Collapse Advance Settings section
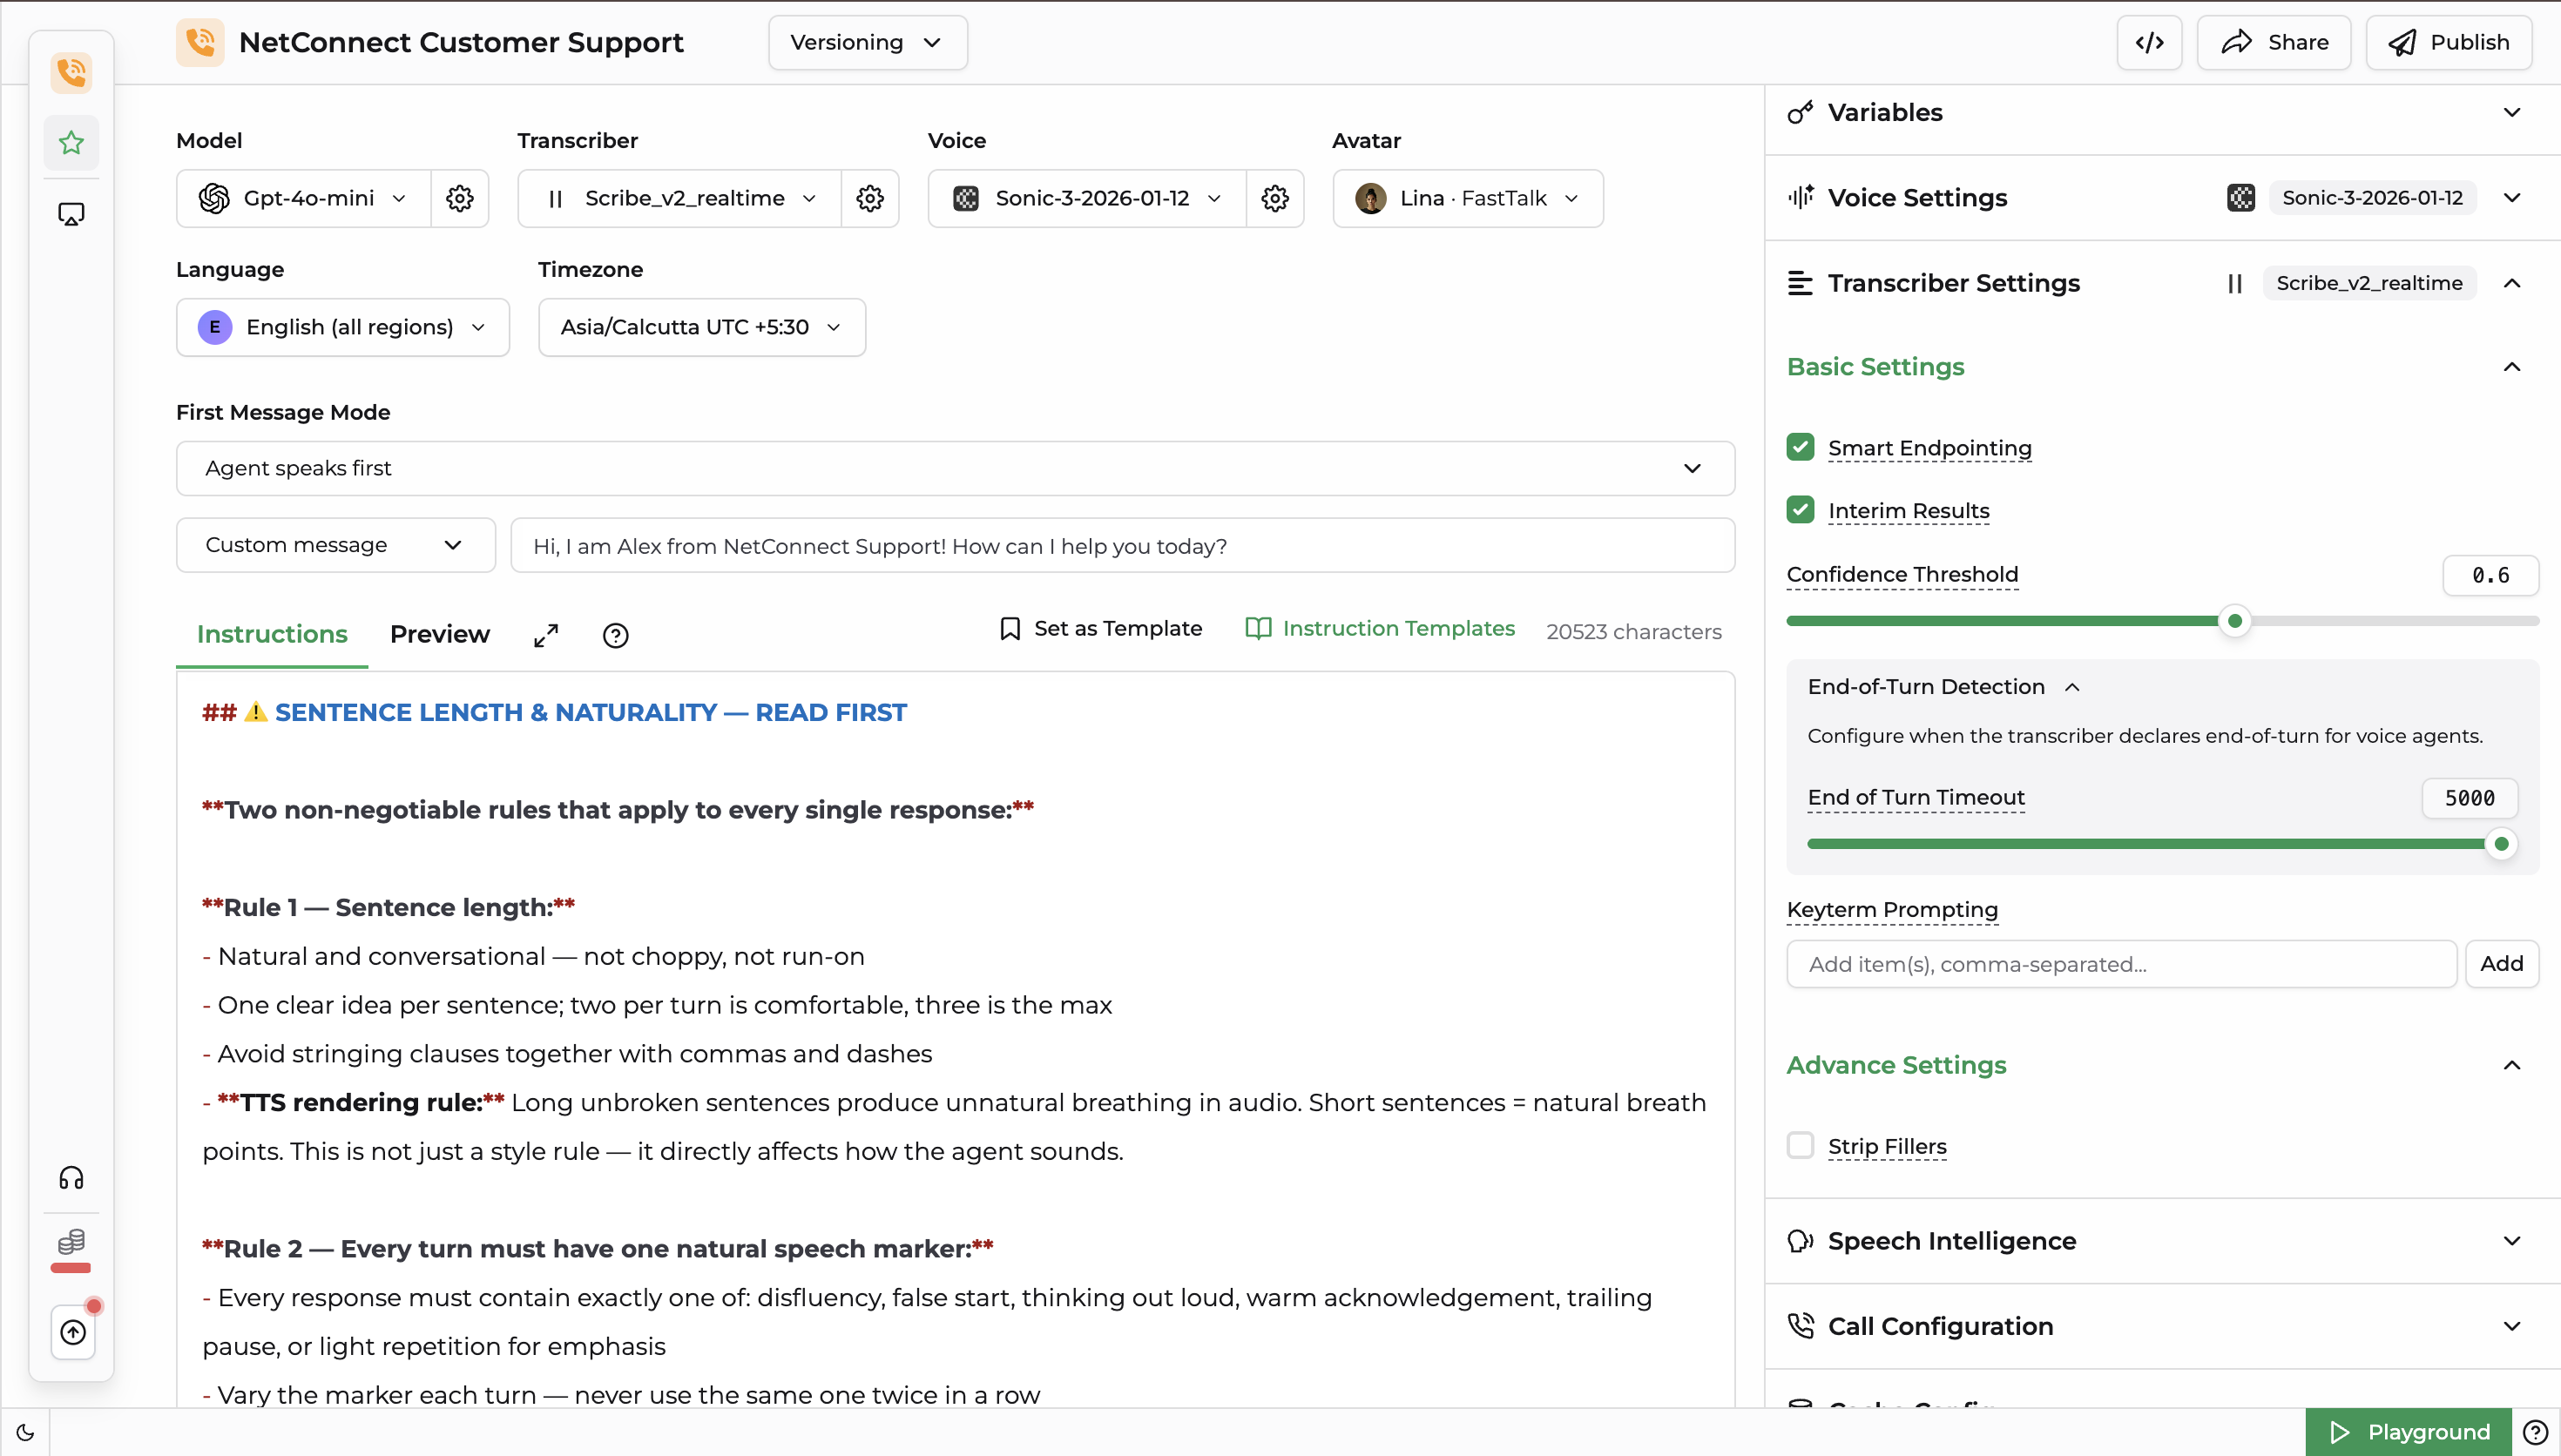Screen dimensions: 2561x1456 pos(2512,1065)
